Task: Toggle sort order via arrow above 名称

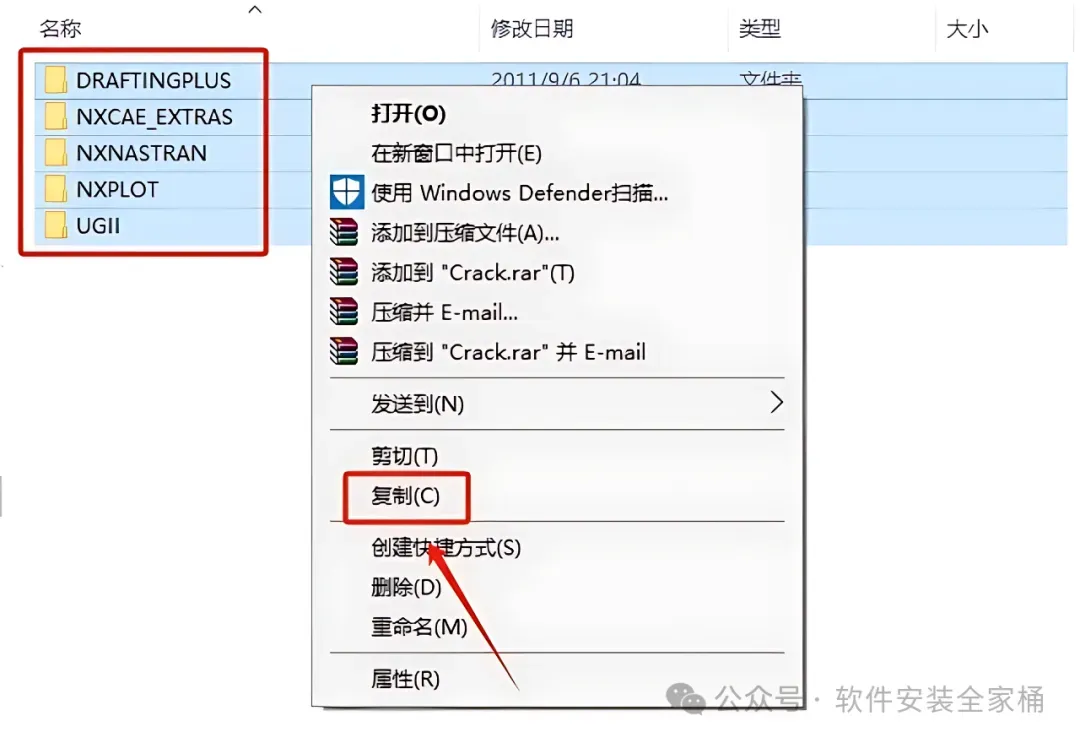Action: pos(255,10)
